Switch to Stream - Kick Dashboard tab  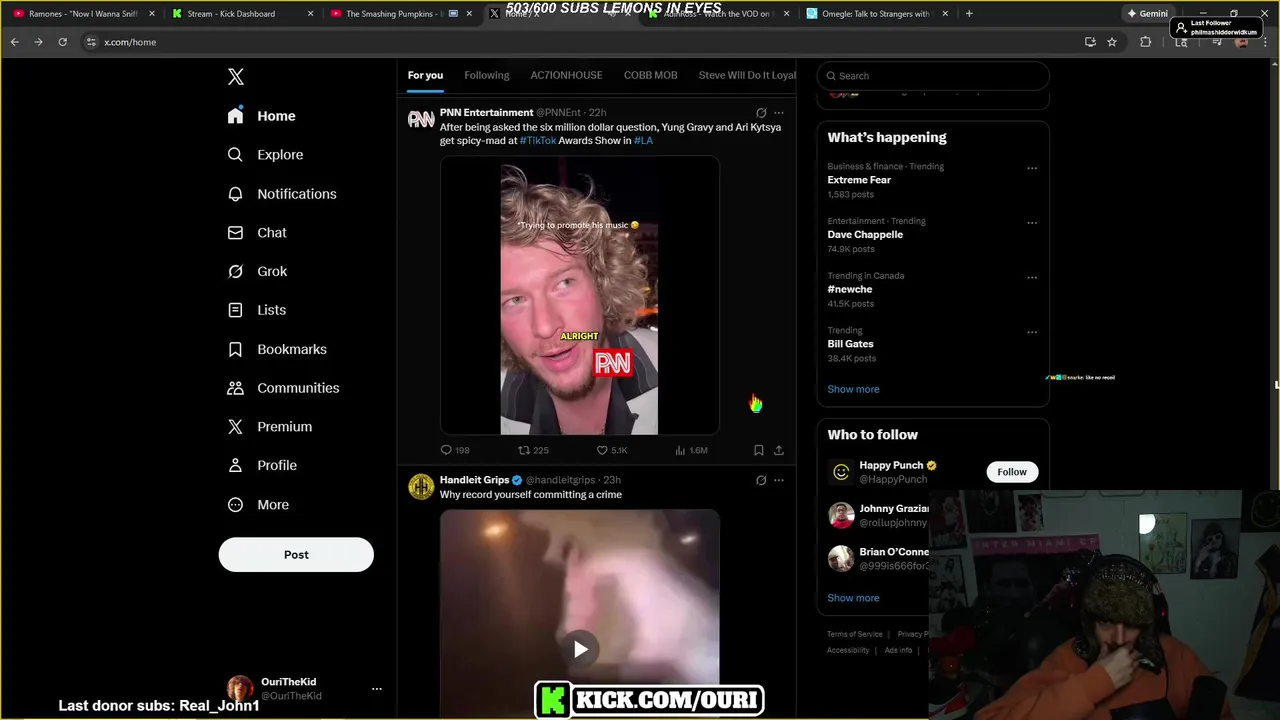pyautogui.click(x=241, y=14)
